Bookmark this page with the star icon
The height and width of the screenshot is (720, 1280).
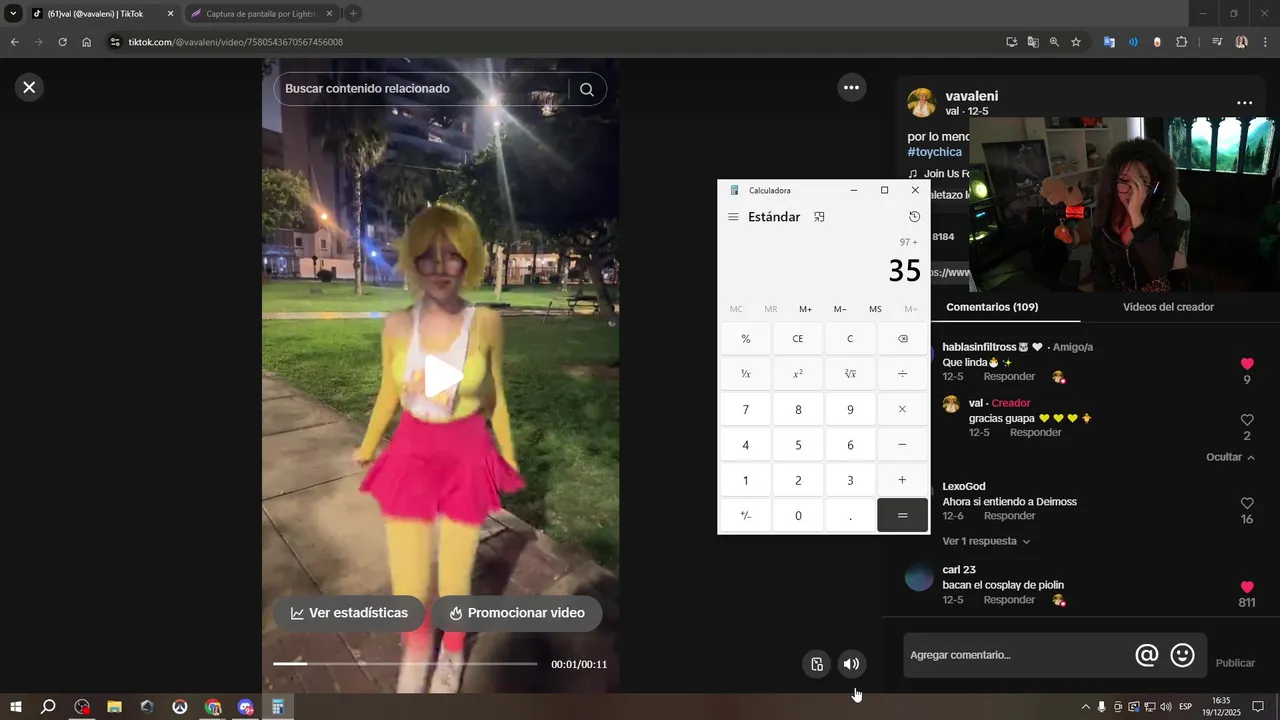pyautogui.click(x=1076, y=42)
